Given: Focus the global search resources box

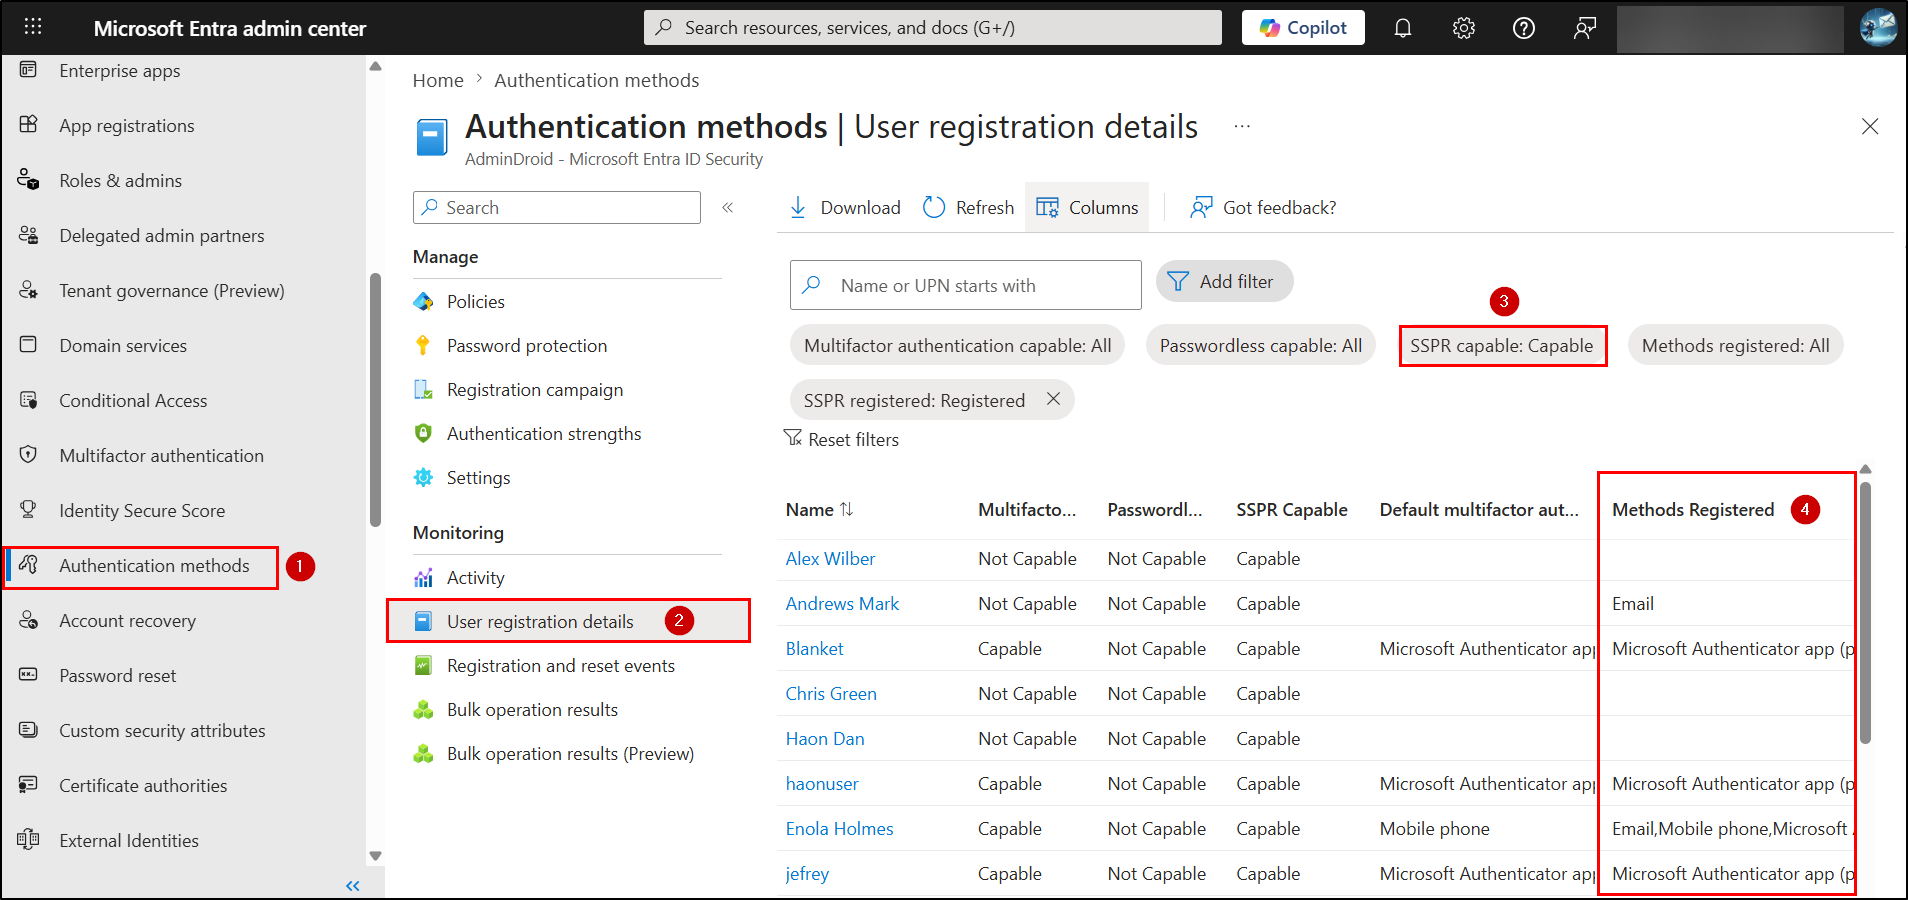Looking at the screenshot, I should pyautogui.click(x=933, y=28).
